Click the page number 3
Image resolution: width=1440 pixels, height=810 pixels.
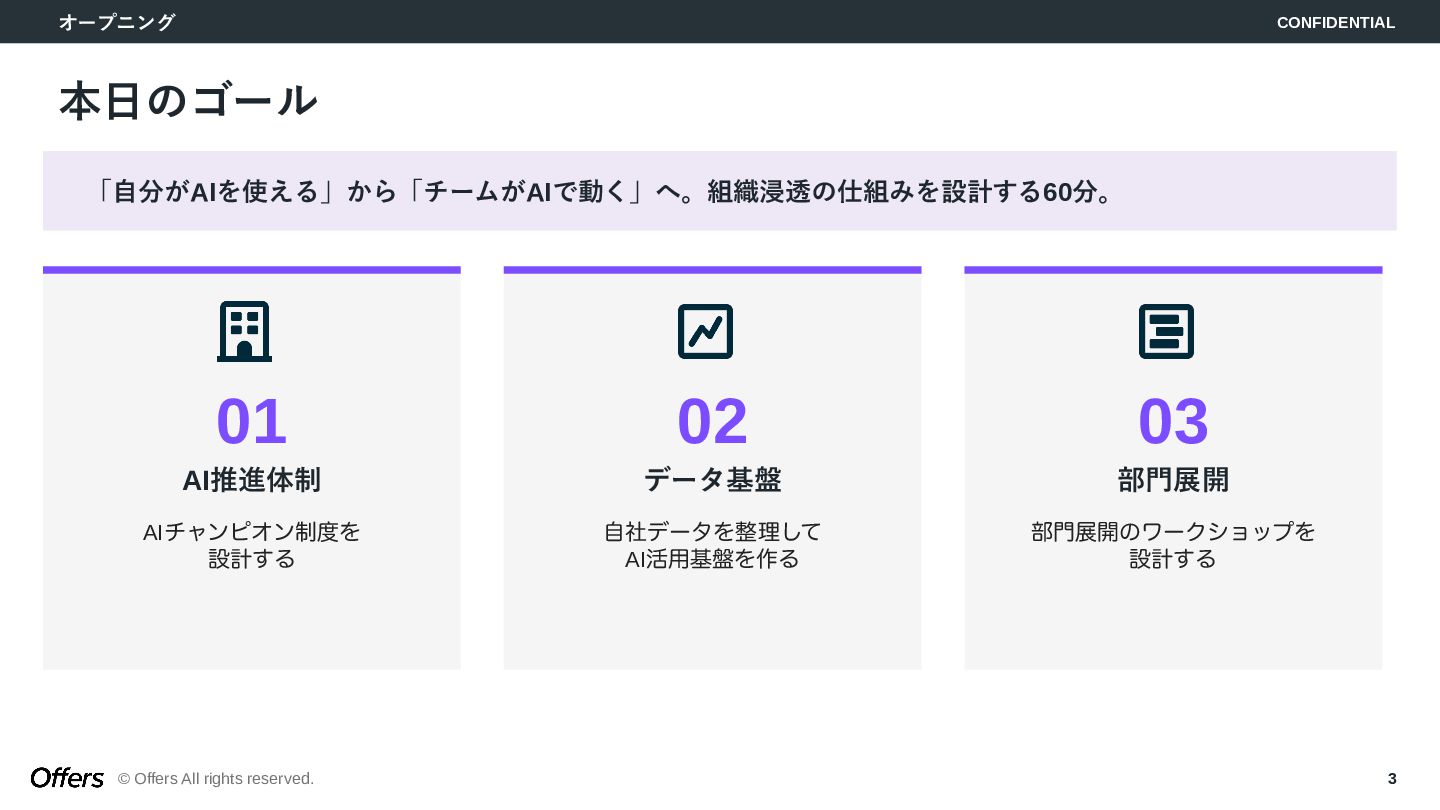[x=1392, y=779]
